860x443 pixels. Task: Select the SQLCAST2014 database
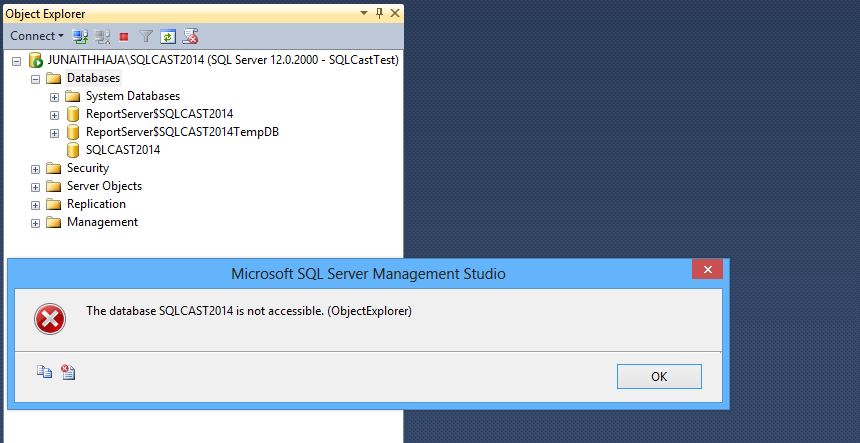click(x=123, y=150)
